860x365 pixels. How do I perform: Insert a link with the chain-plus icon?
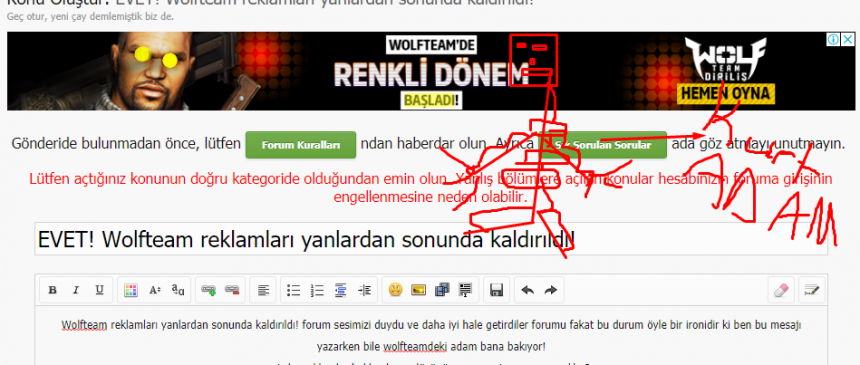click(x=208, y=290)
